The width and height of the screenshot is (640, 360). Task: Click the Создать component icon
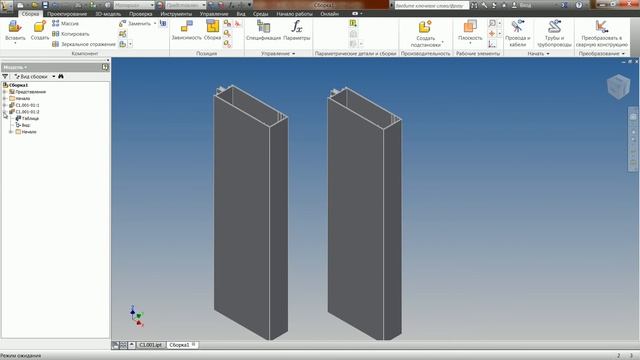[x=40, y=27]
